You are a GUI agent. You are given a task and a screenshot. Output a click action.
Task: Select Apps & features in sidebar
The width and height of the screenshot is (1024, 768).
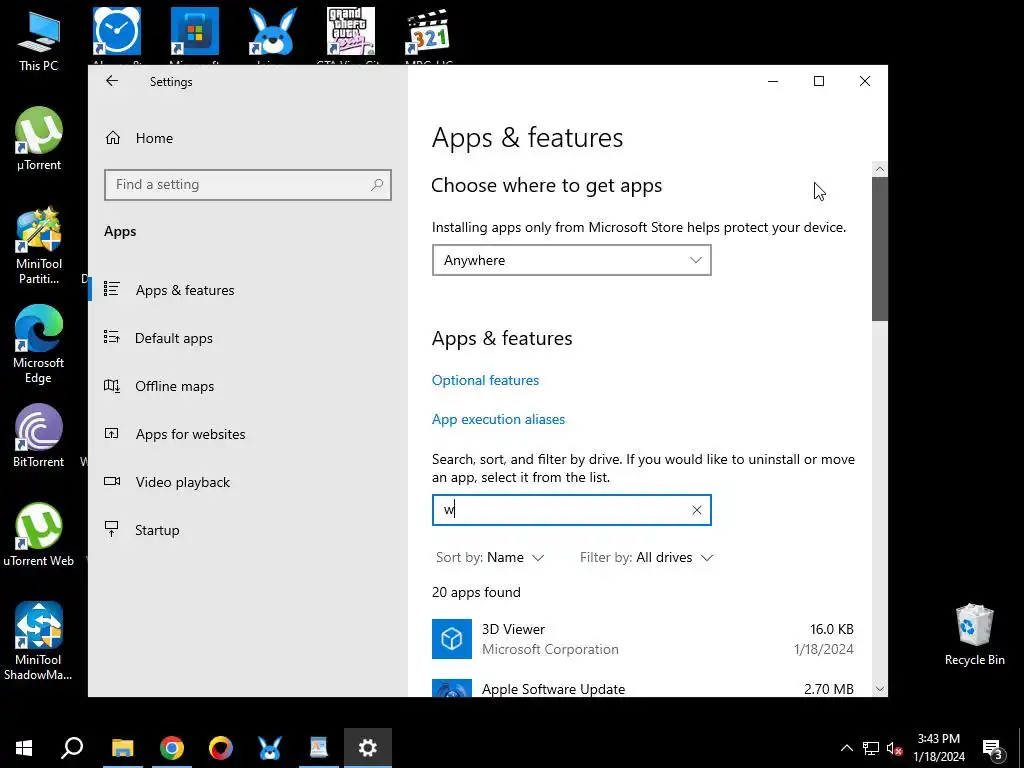tap(185, 290)
